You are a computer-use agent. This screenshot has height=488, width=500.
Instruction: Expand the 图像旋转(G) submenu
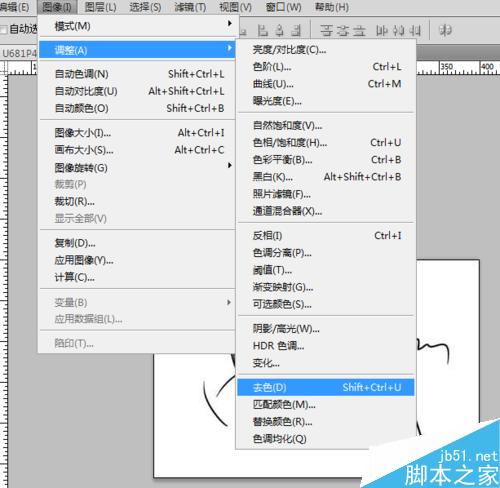(x=137, y=168)
